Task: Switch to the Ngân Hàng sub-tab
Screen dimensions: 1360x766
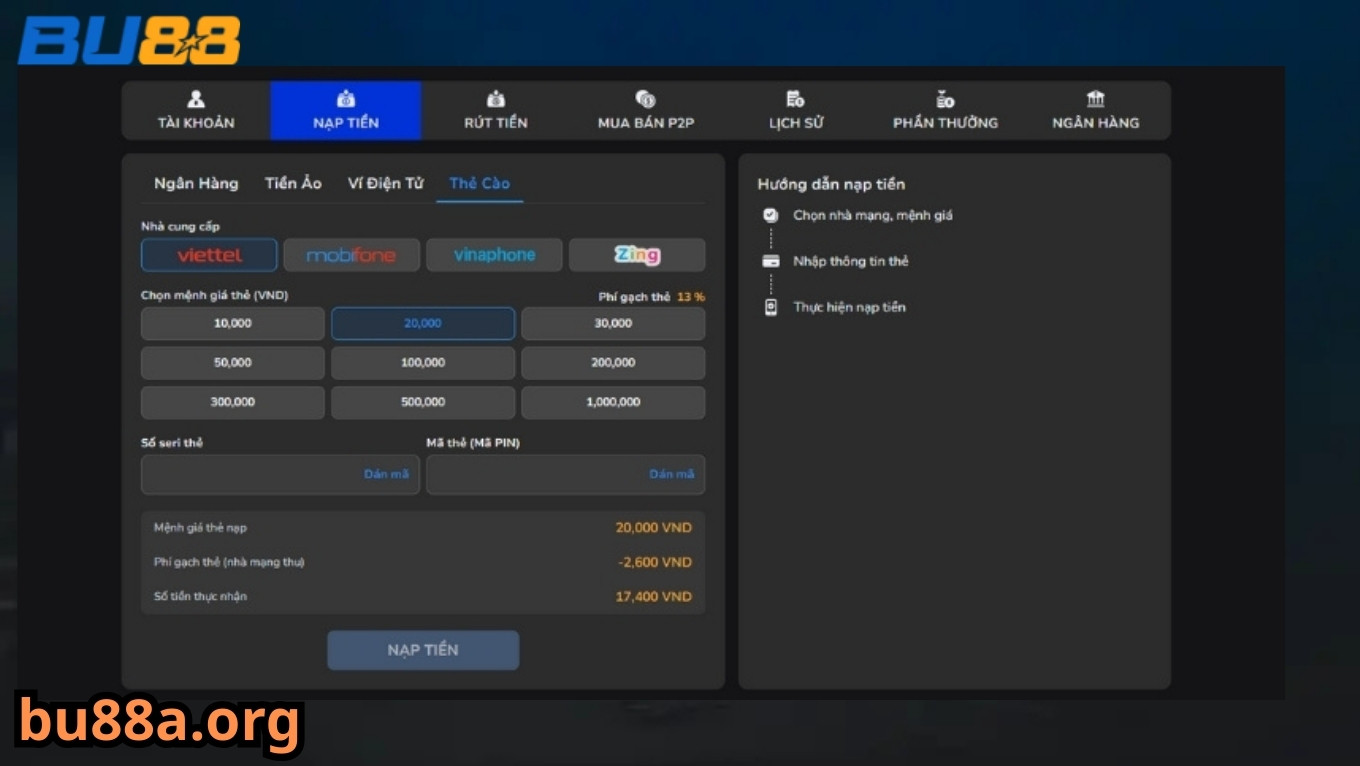Action: pyautogui.click(x=196, y=183)
